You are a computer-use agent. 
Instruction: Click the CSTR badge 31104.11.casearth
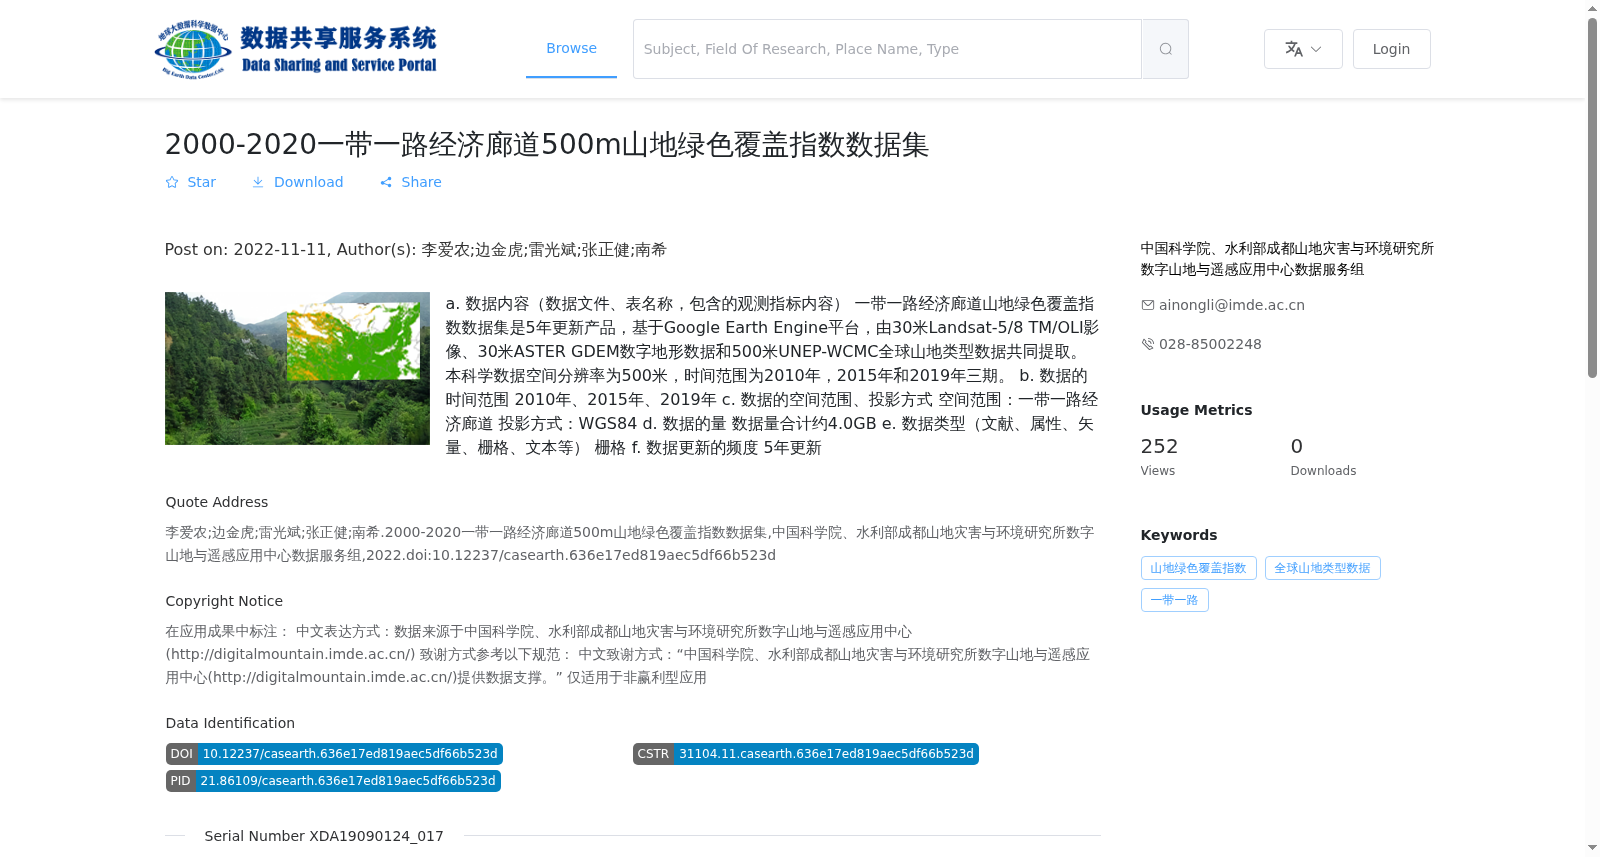point(805,754)
